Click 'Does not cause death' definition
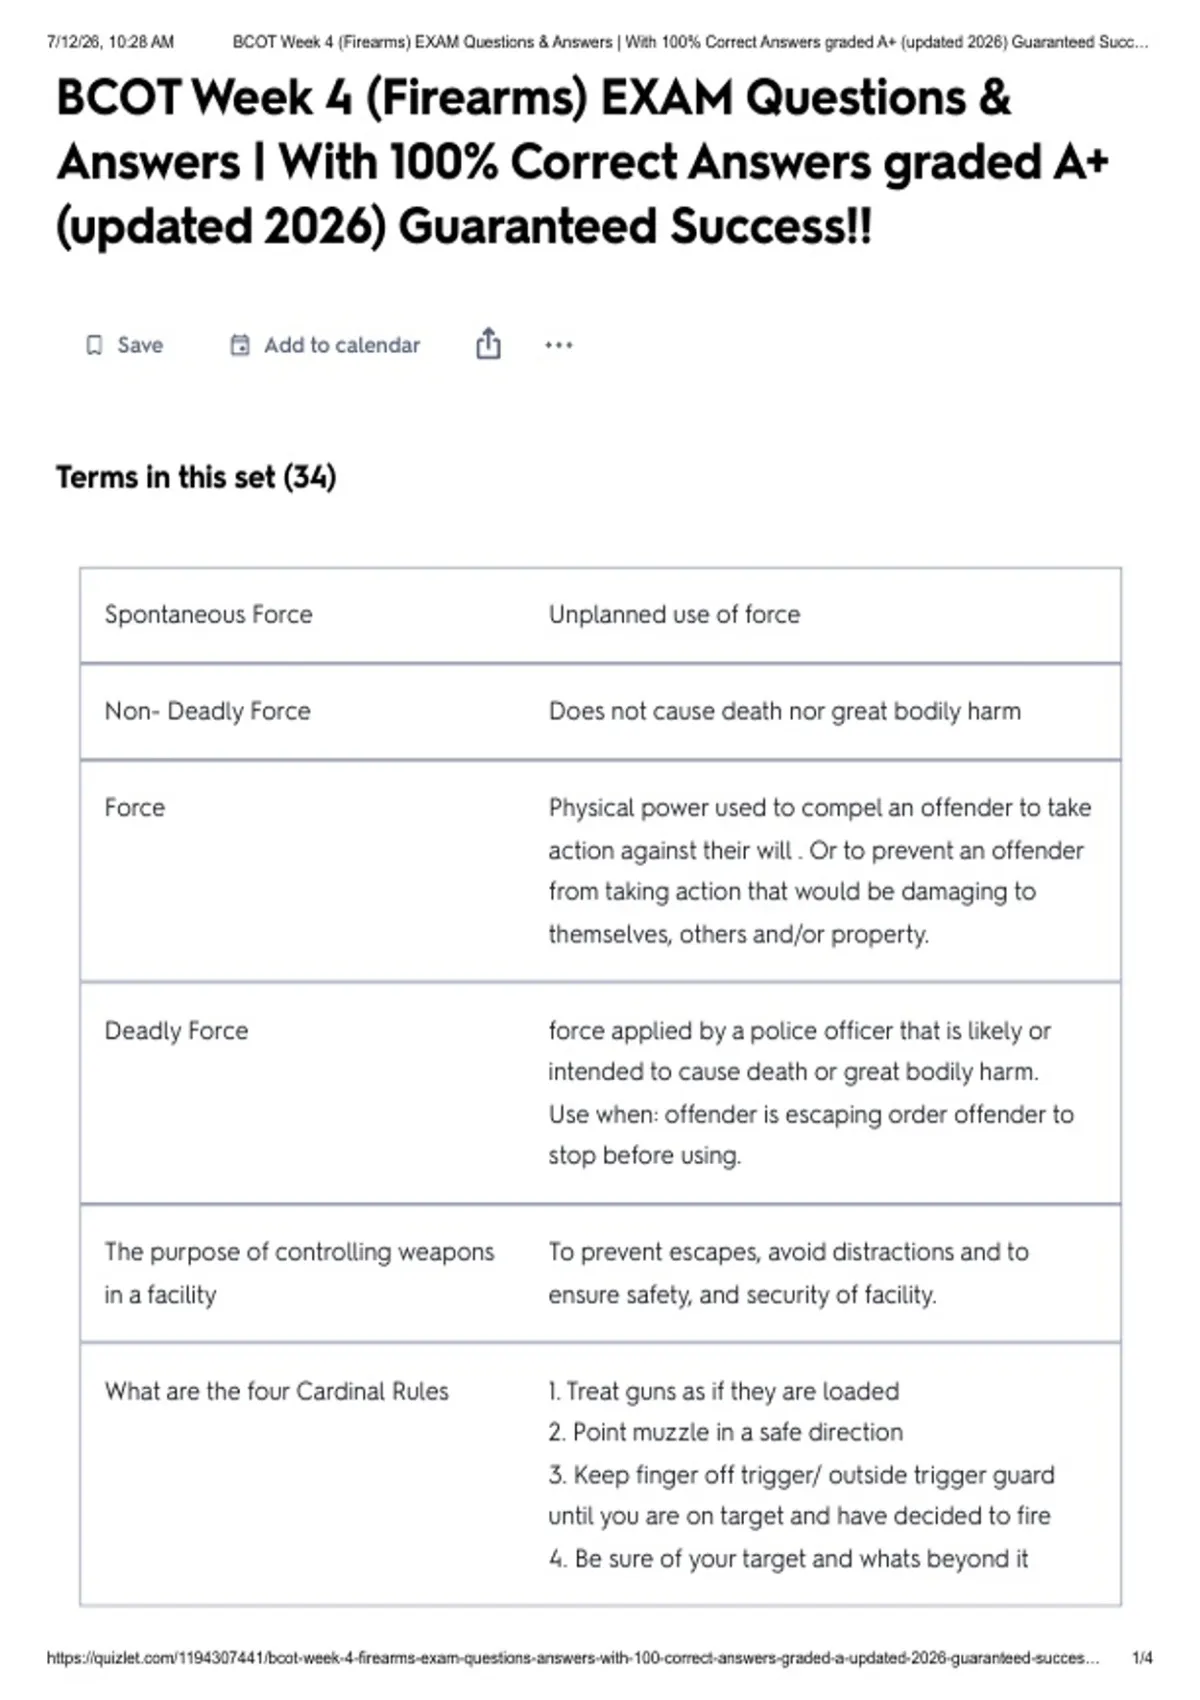 (784, 711)
